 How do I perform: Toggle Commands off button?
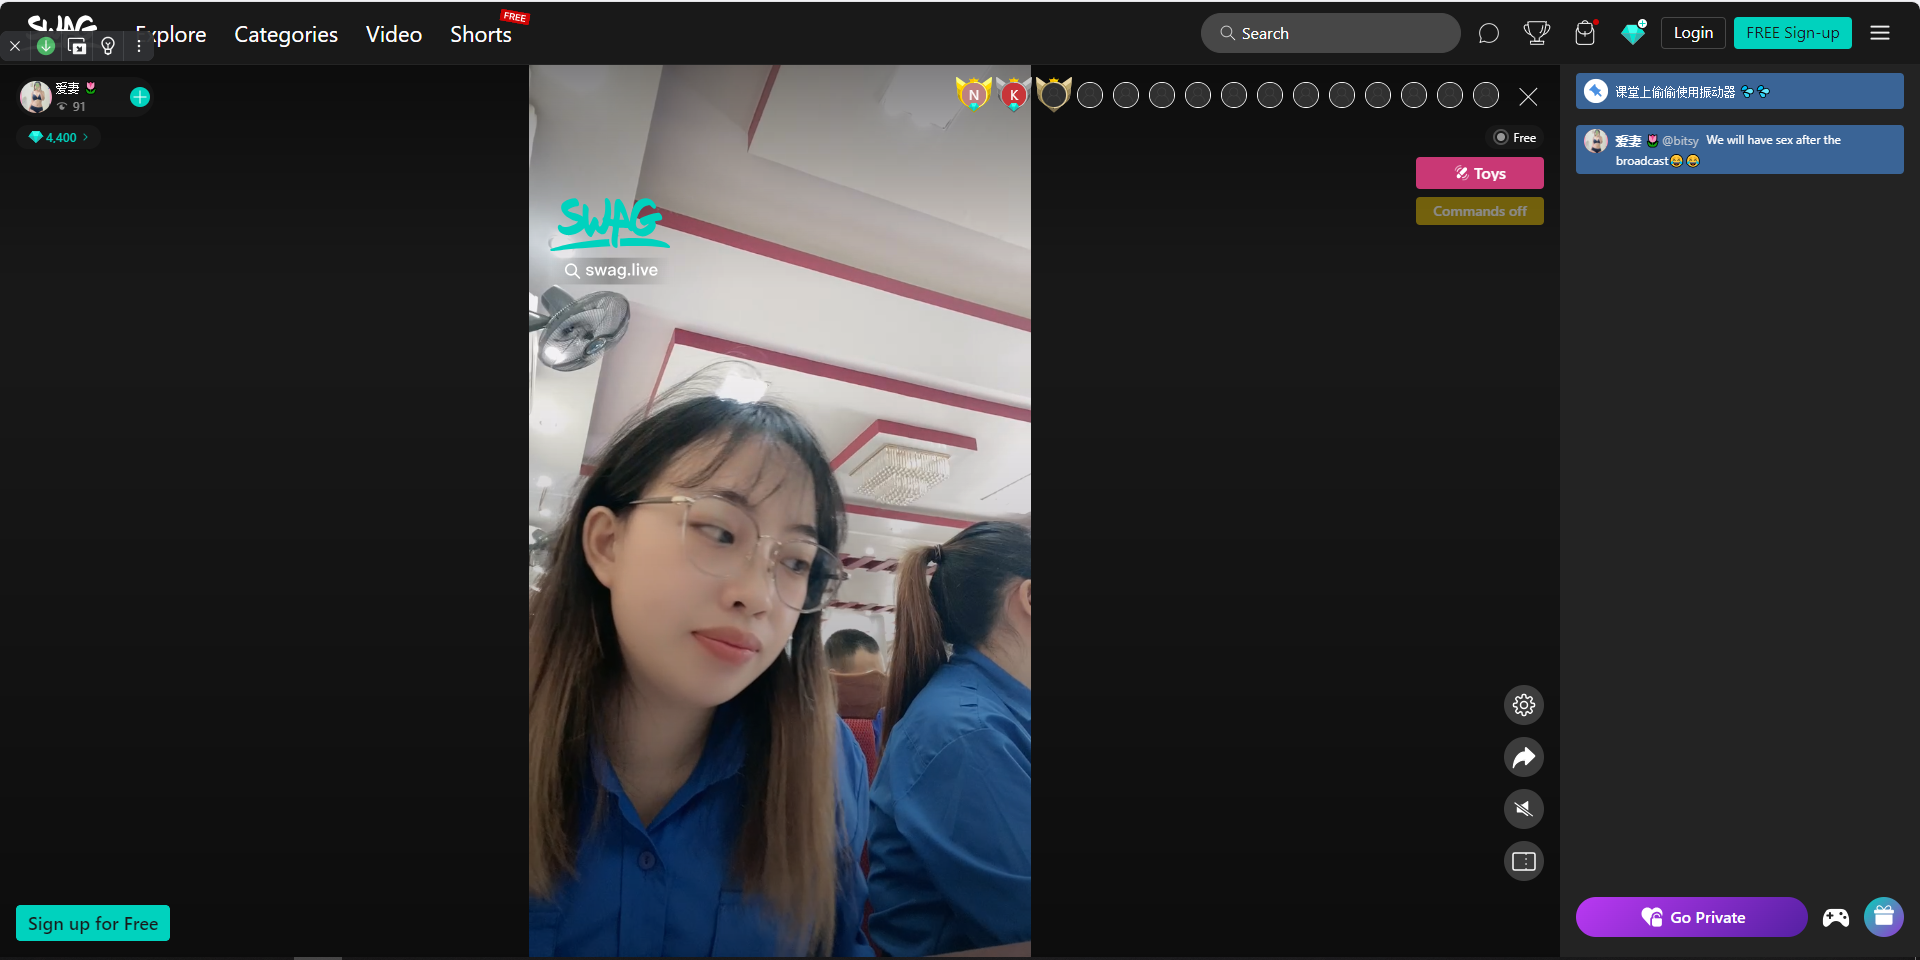[x=1479, y=211]
